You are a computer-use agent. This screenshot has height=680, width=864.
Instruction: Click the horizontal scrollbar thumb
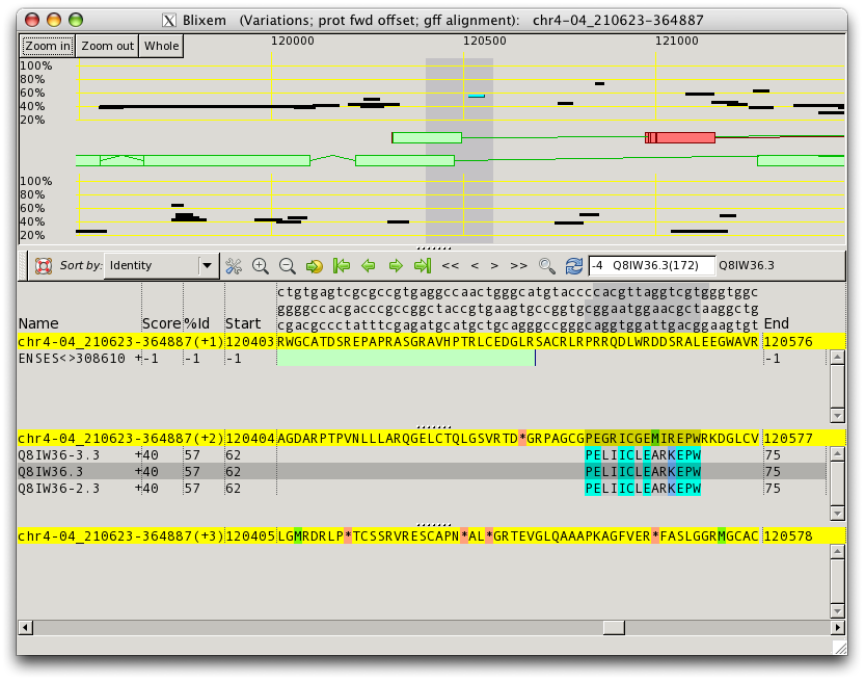pyautogui.click(x=613, y=627)
